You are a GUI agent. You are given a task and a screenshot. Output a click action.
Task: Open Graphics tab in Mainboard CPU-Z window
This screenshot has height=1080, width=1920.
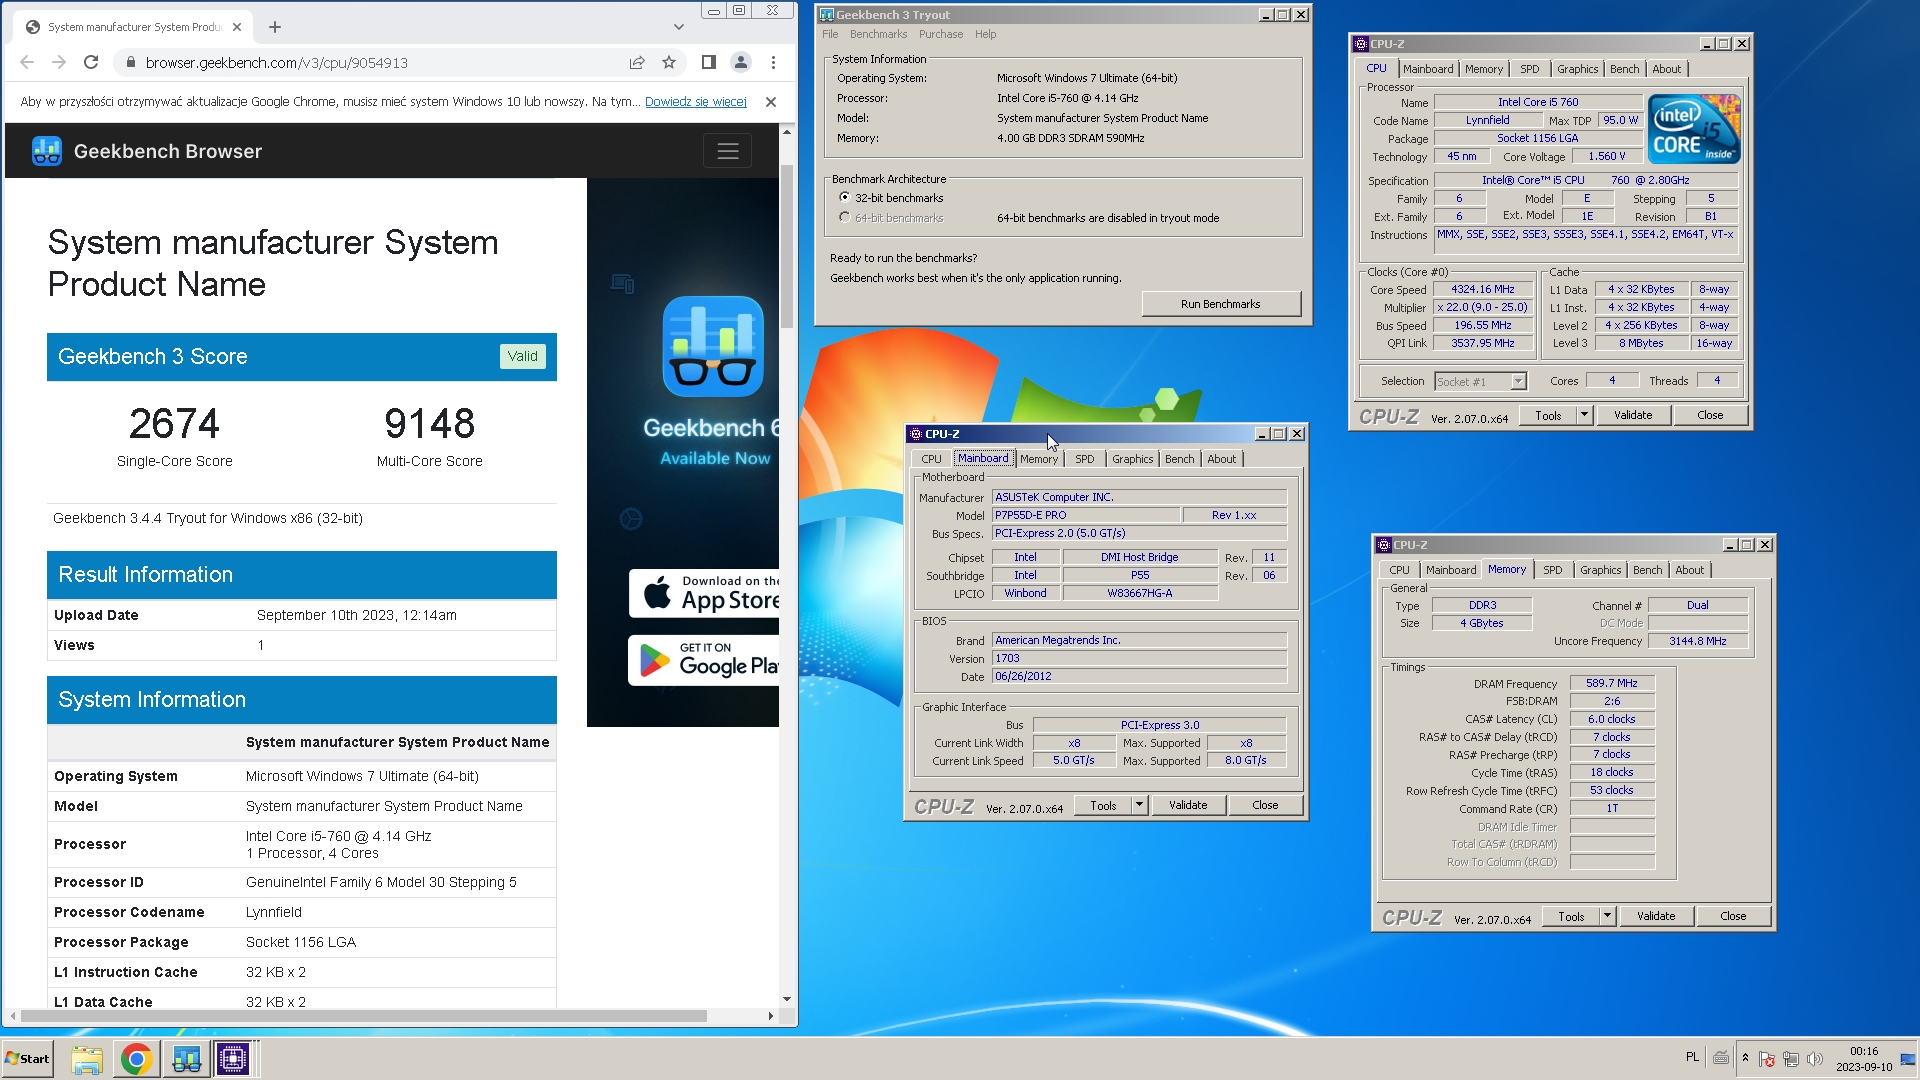tap(1133, 459)
